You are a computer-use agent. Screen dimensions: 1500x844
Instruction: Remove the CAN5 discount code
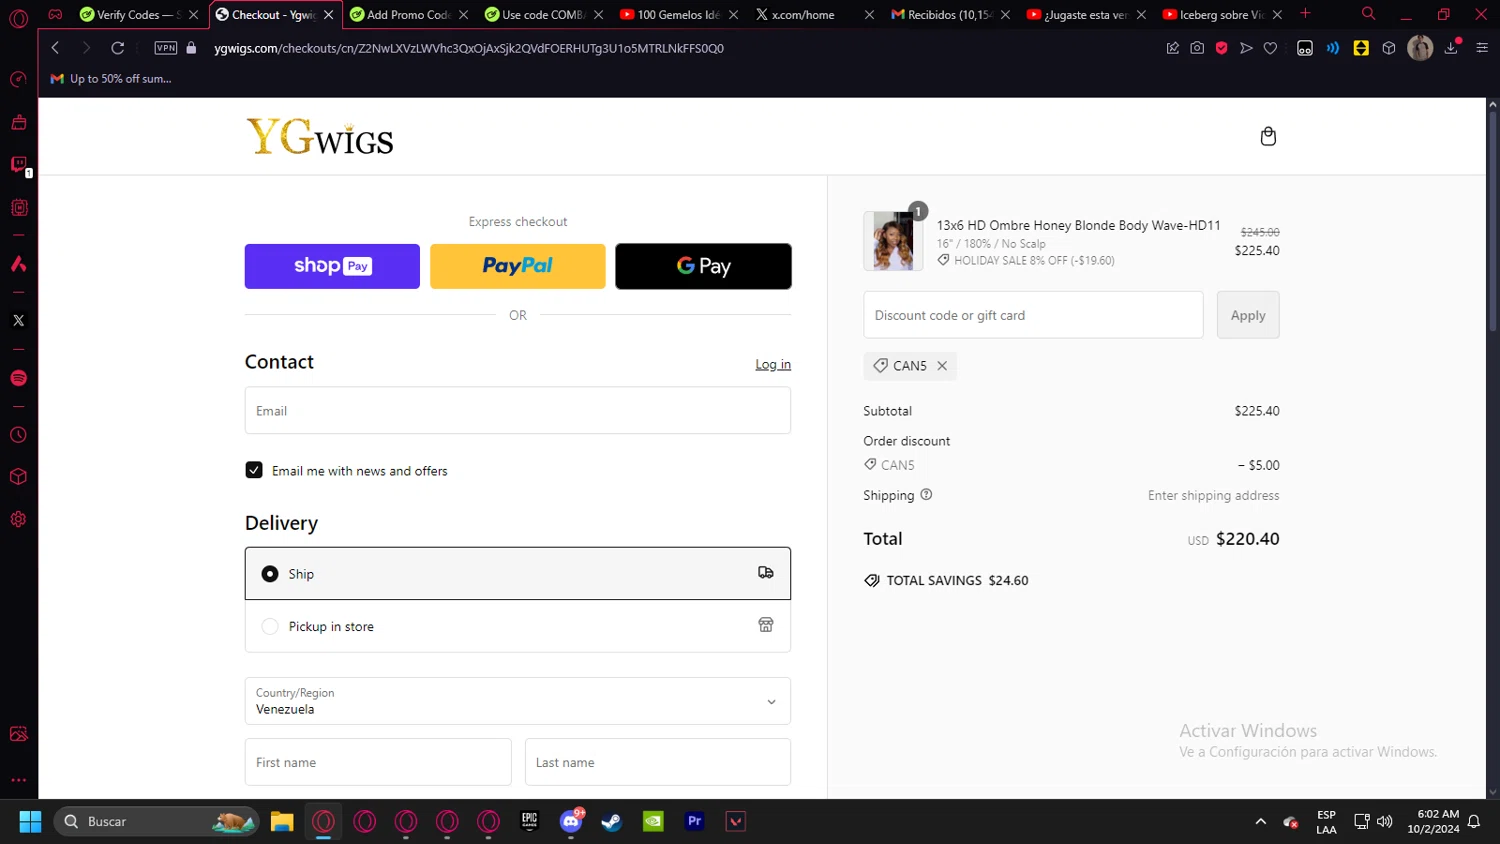(x=942, y=366)
